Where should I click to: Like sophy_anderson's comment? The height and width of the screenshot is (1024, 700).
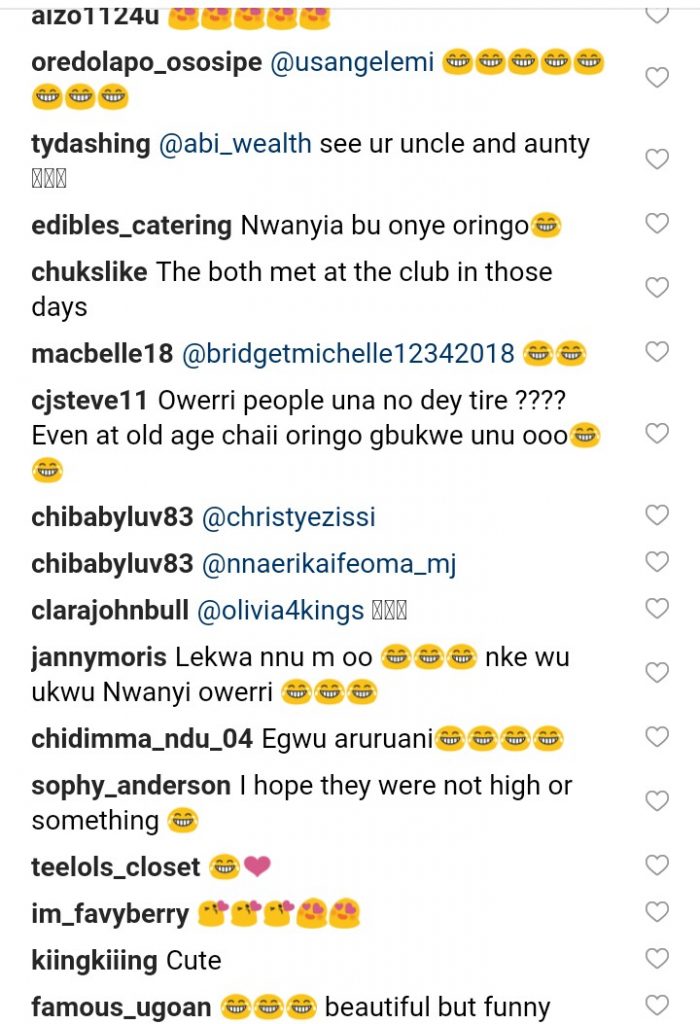click(x=656, y=801)
